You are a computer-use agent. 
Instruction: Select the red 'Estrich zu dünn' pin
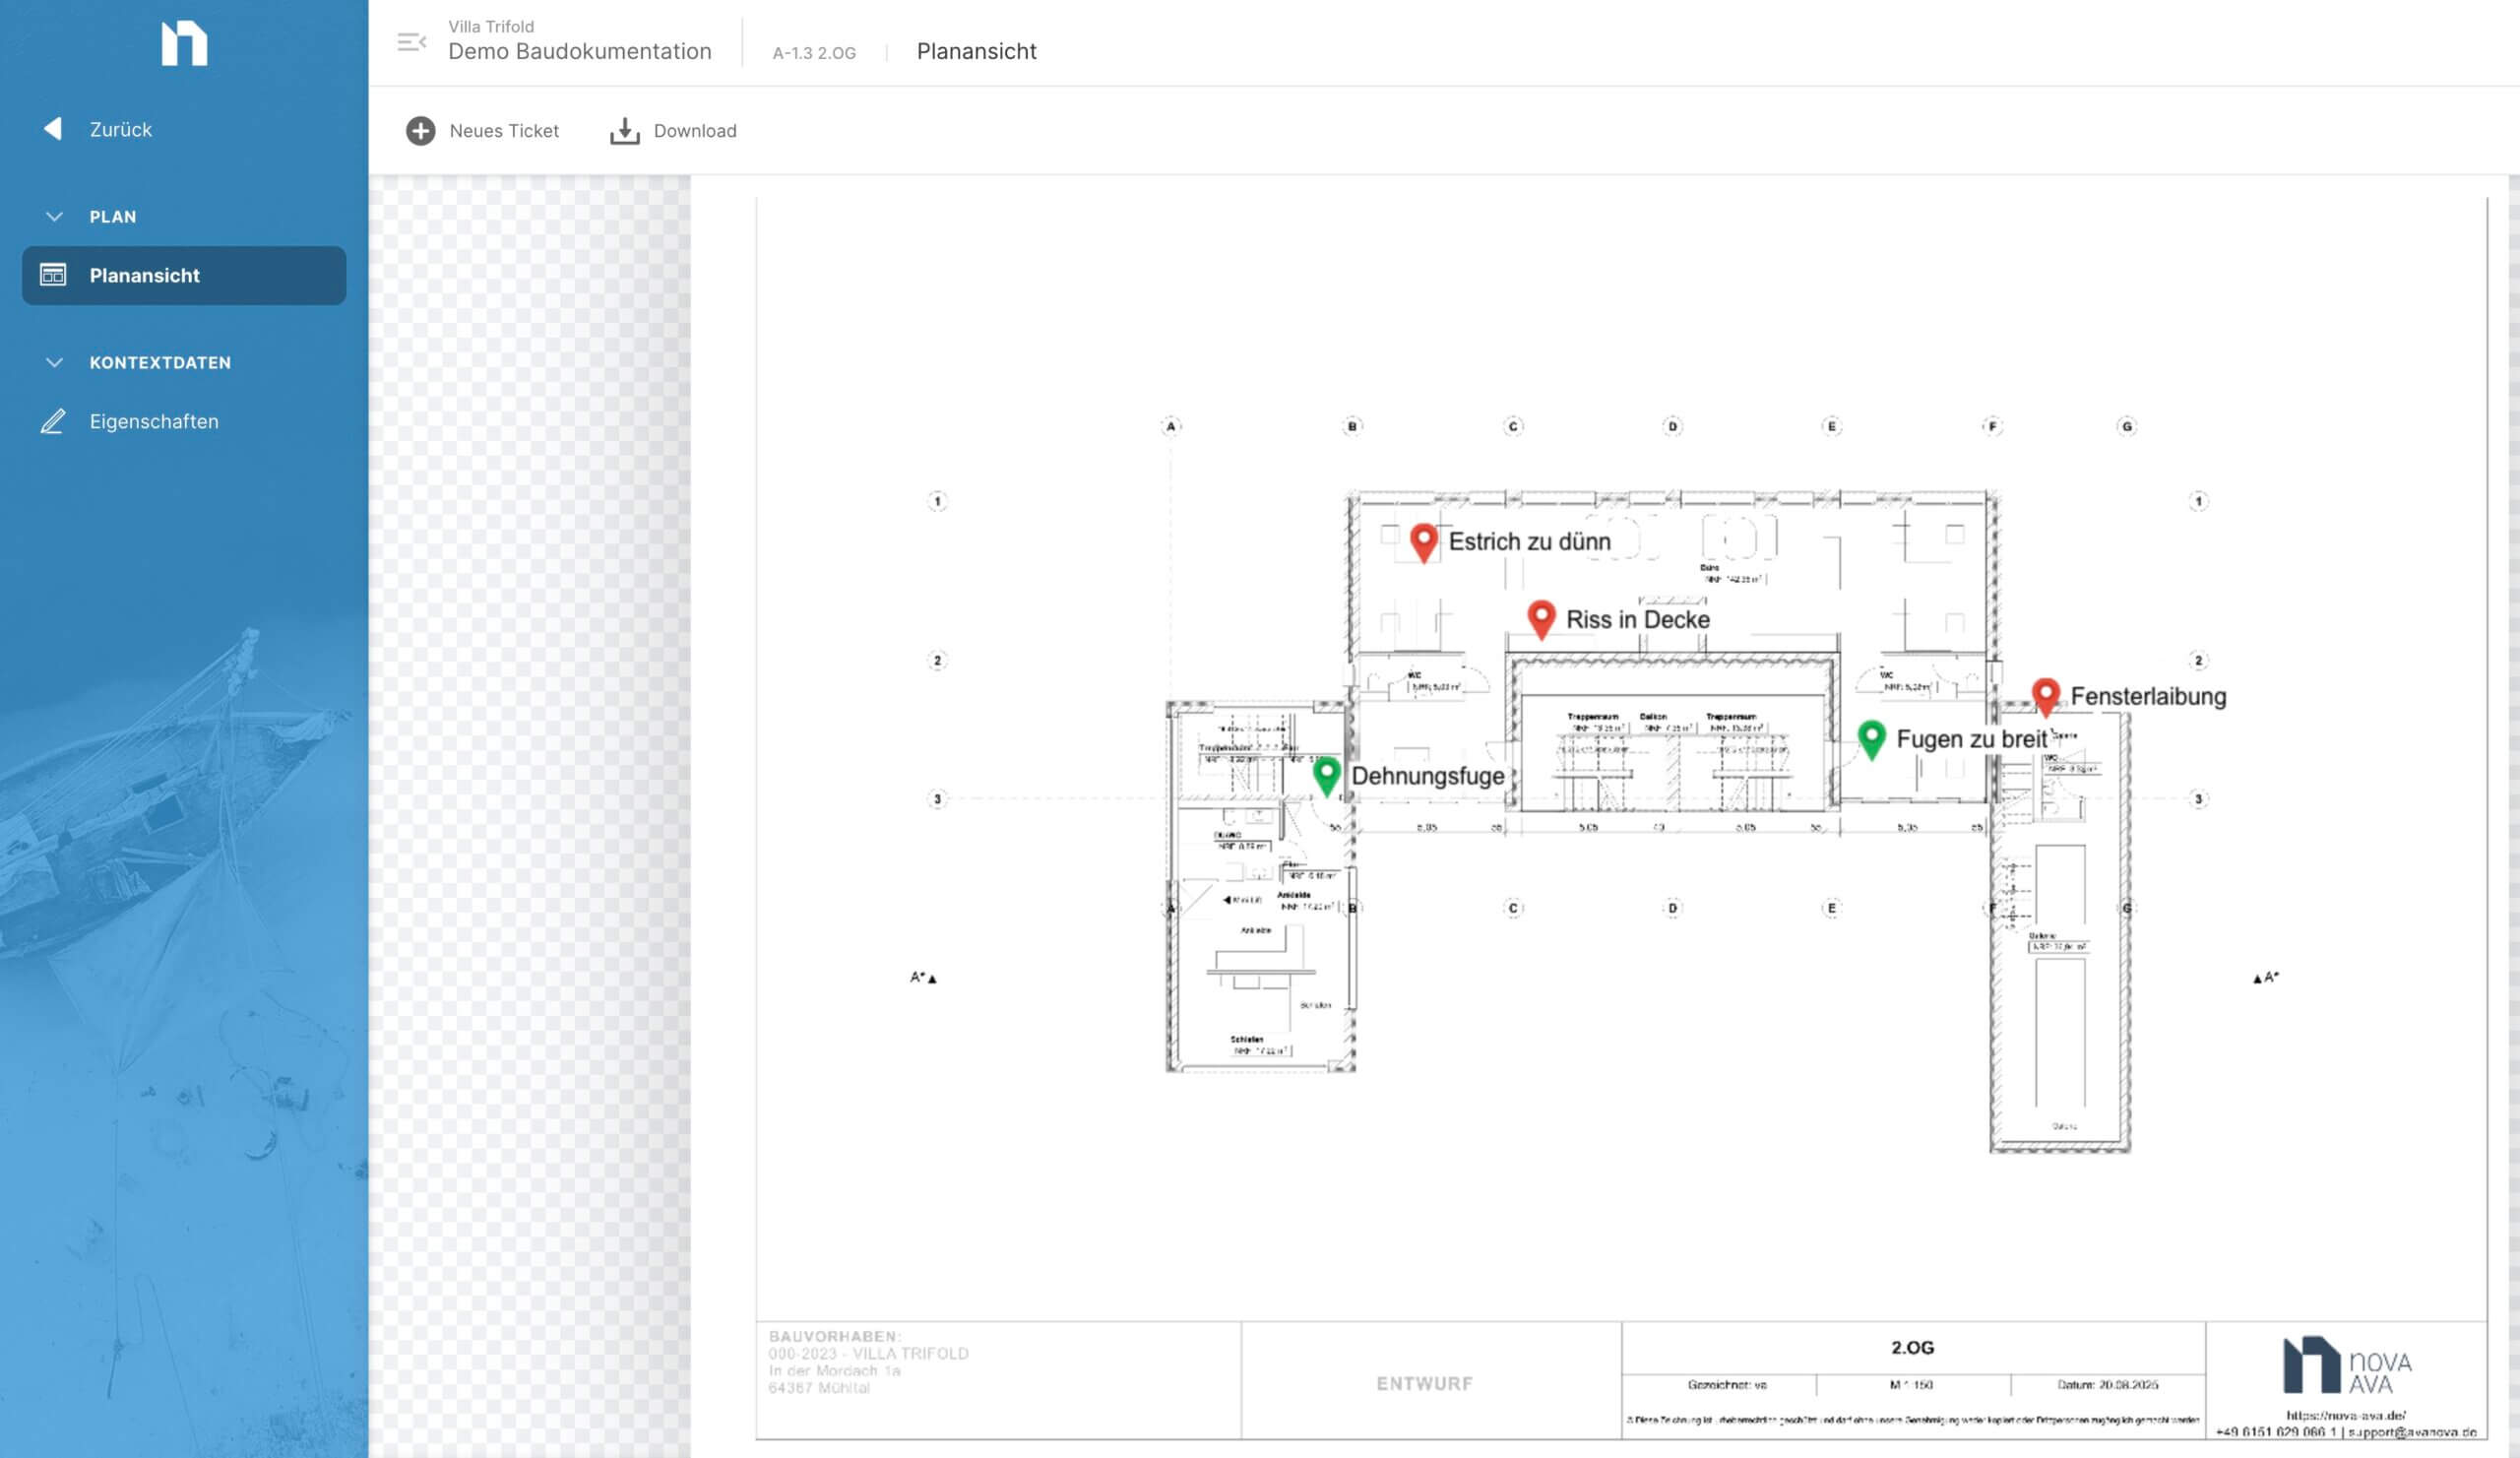click(x=1423, y=540)
